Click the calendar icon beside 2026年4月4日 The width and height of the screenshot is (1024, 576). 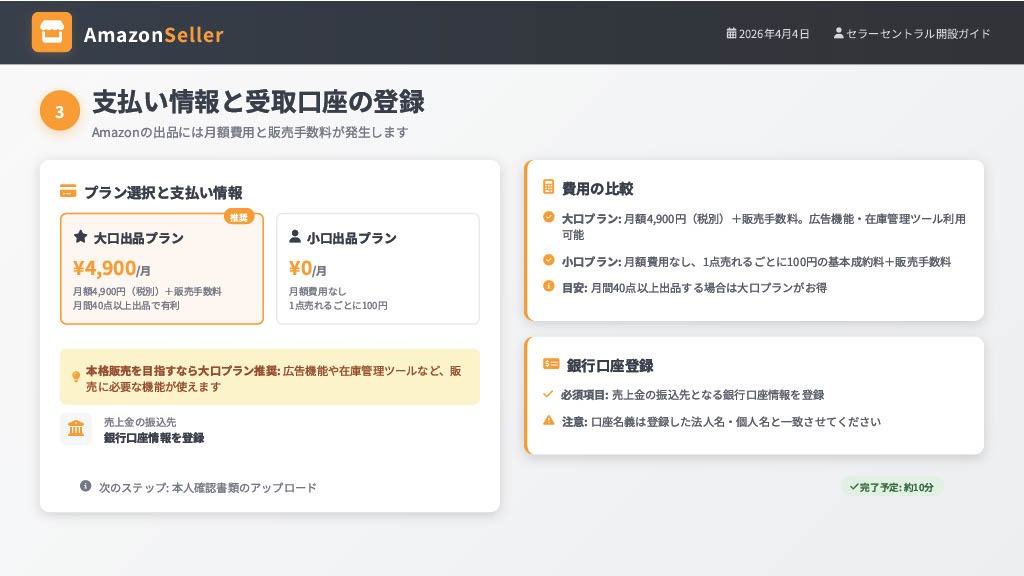731,34
